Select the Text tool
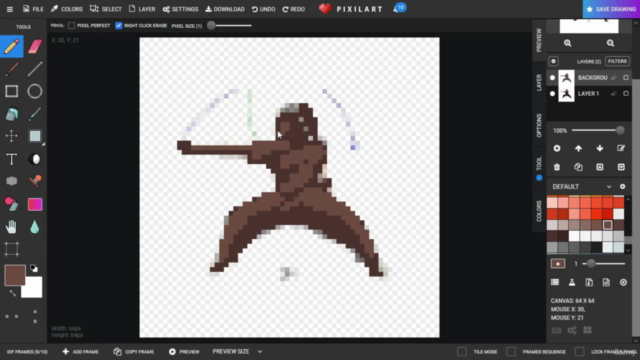This screenshot has width=640, height=360. point(12,159)
